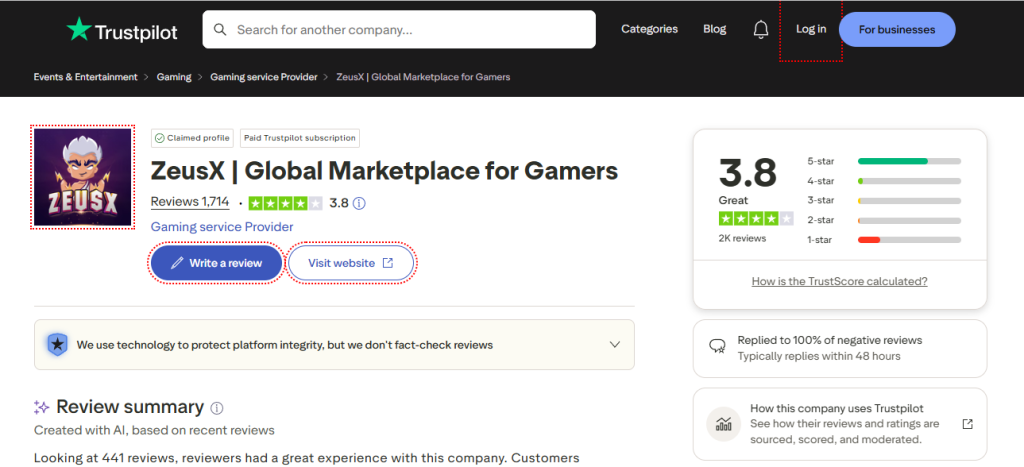Open the Reviews 1,714 link

190,202
